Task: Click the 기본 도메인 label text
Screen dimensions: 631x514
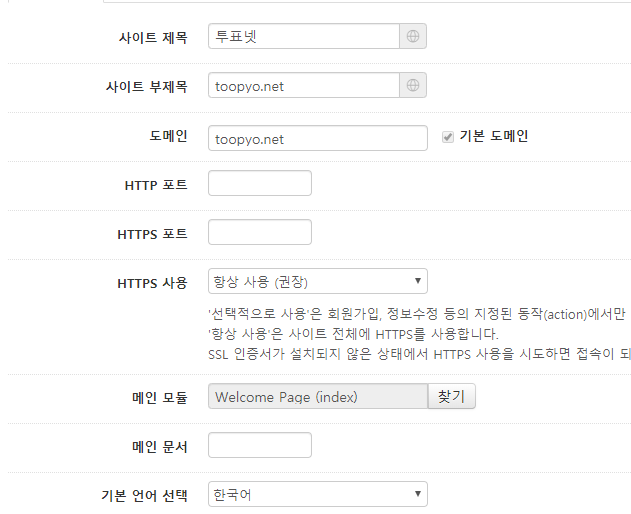Action: coord(494,136)
